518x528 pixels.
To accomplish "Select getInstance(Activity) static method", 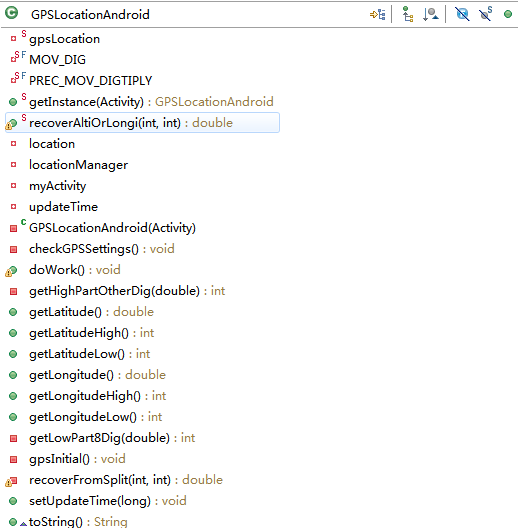I will 151,102.
